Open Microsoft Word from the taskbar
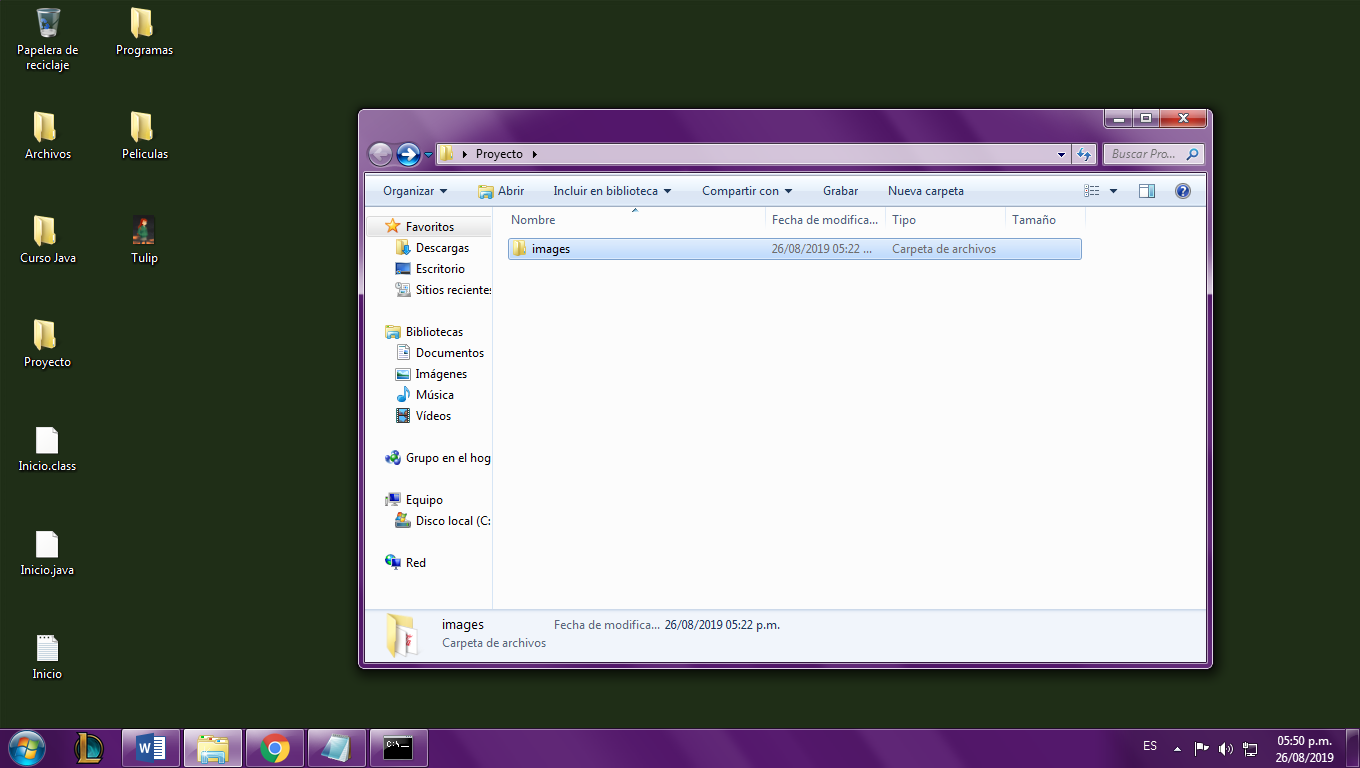 151,748
